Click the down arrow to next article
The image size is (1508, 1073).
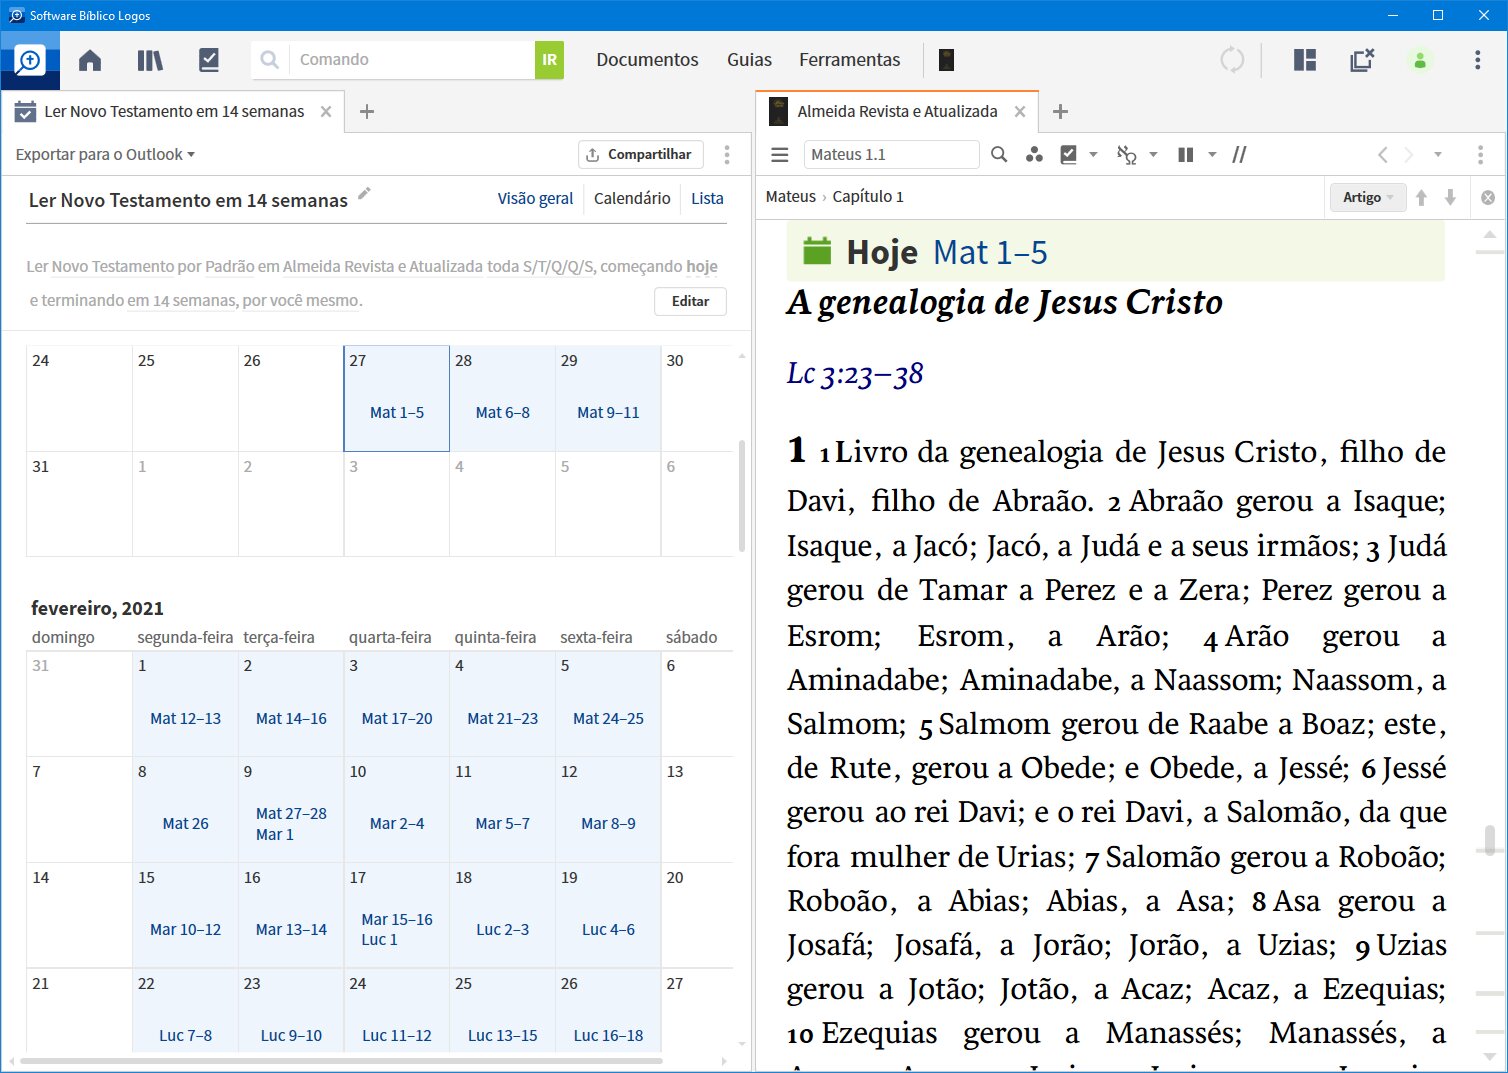point(1450,198)
